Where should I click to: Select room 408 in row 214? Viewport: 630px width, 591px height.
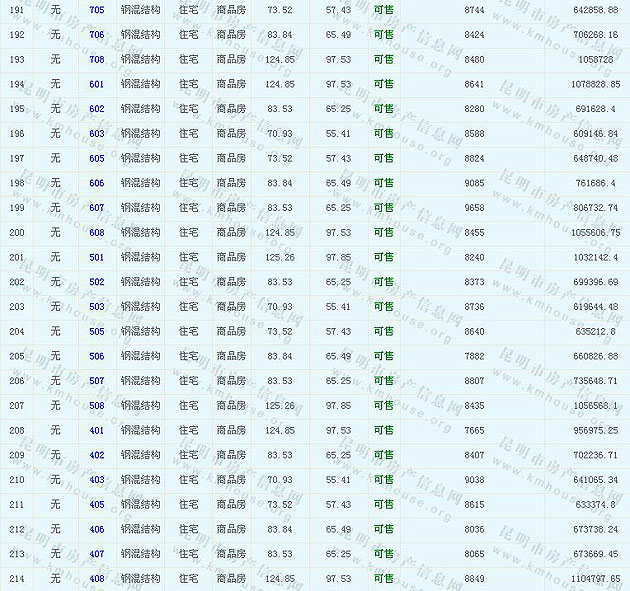[96, 578]
